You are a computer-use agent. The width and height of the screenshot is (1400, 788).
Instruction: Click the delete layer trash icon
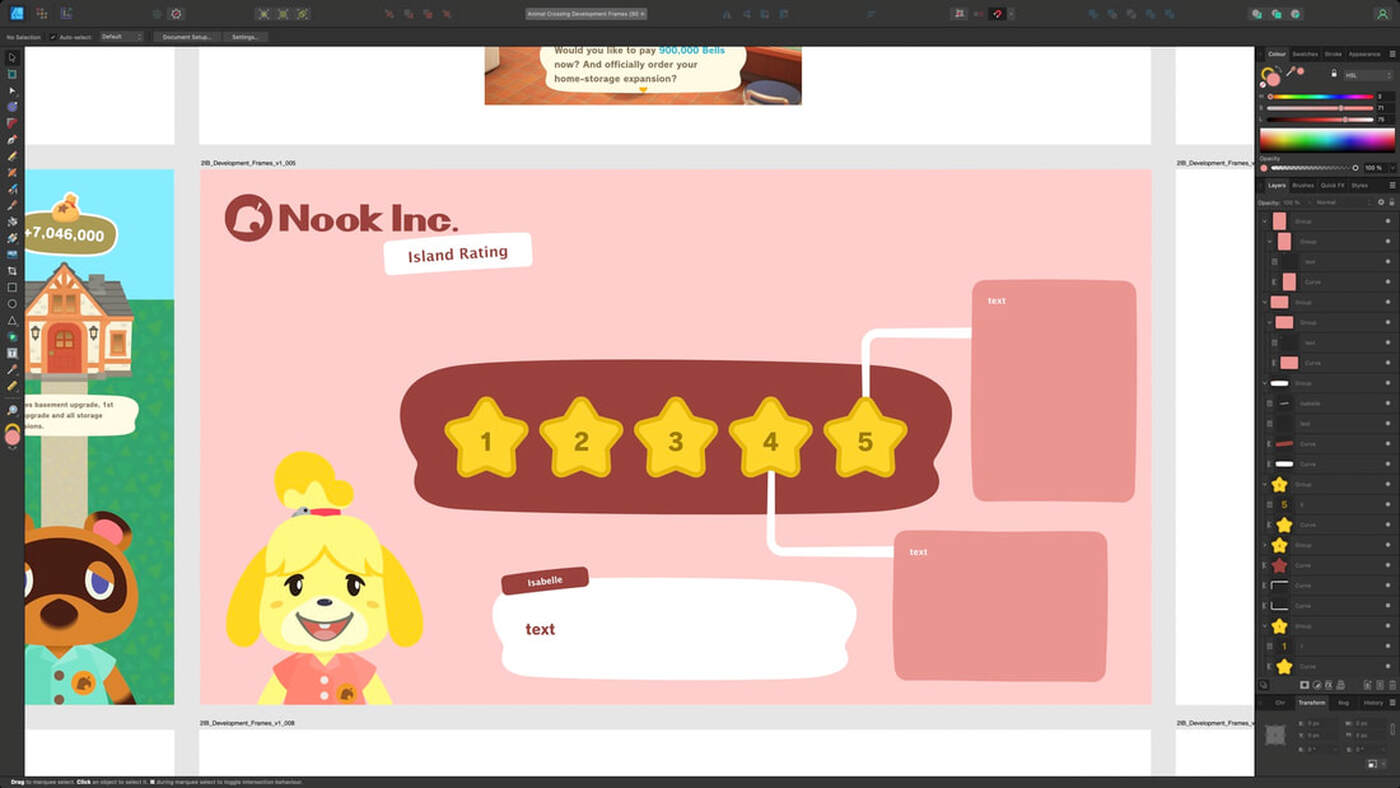coord(1393,685)
